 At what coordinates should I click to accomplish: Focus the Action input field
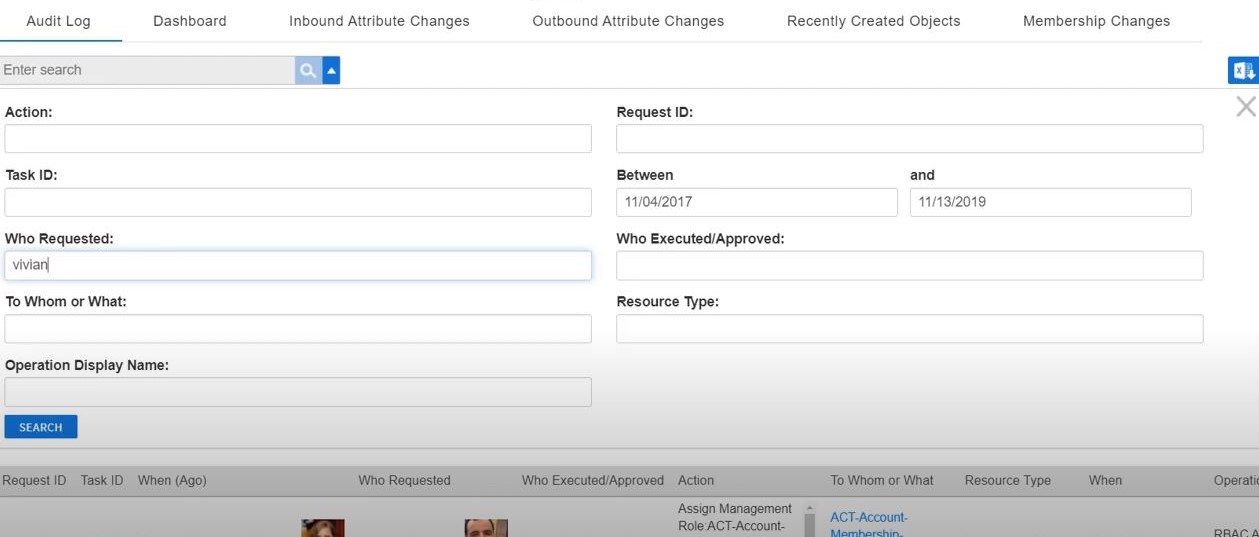pyautogui.click(x=298, y=139)
